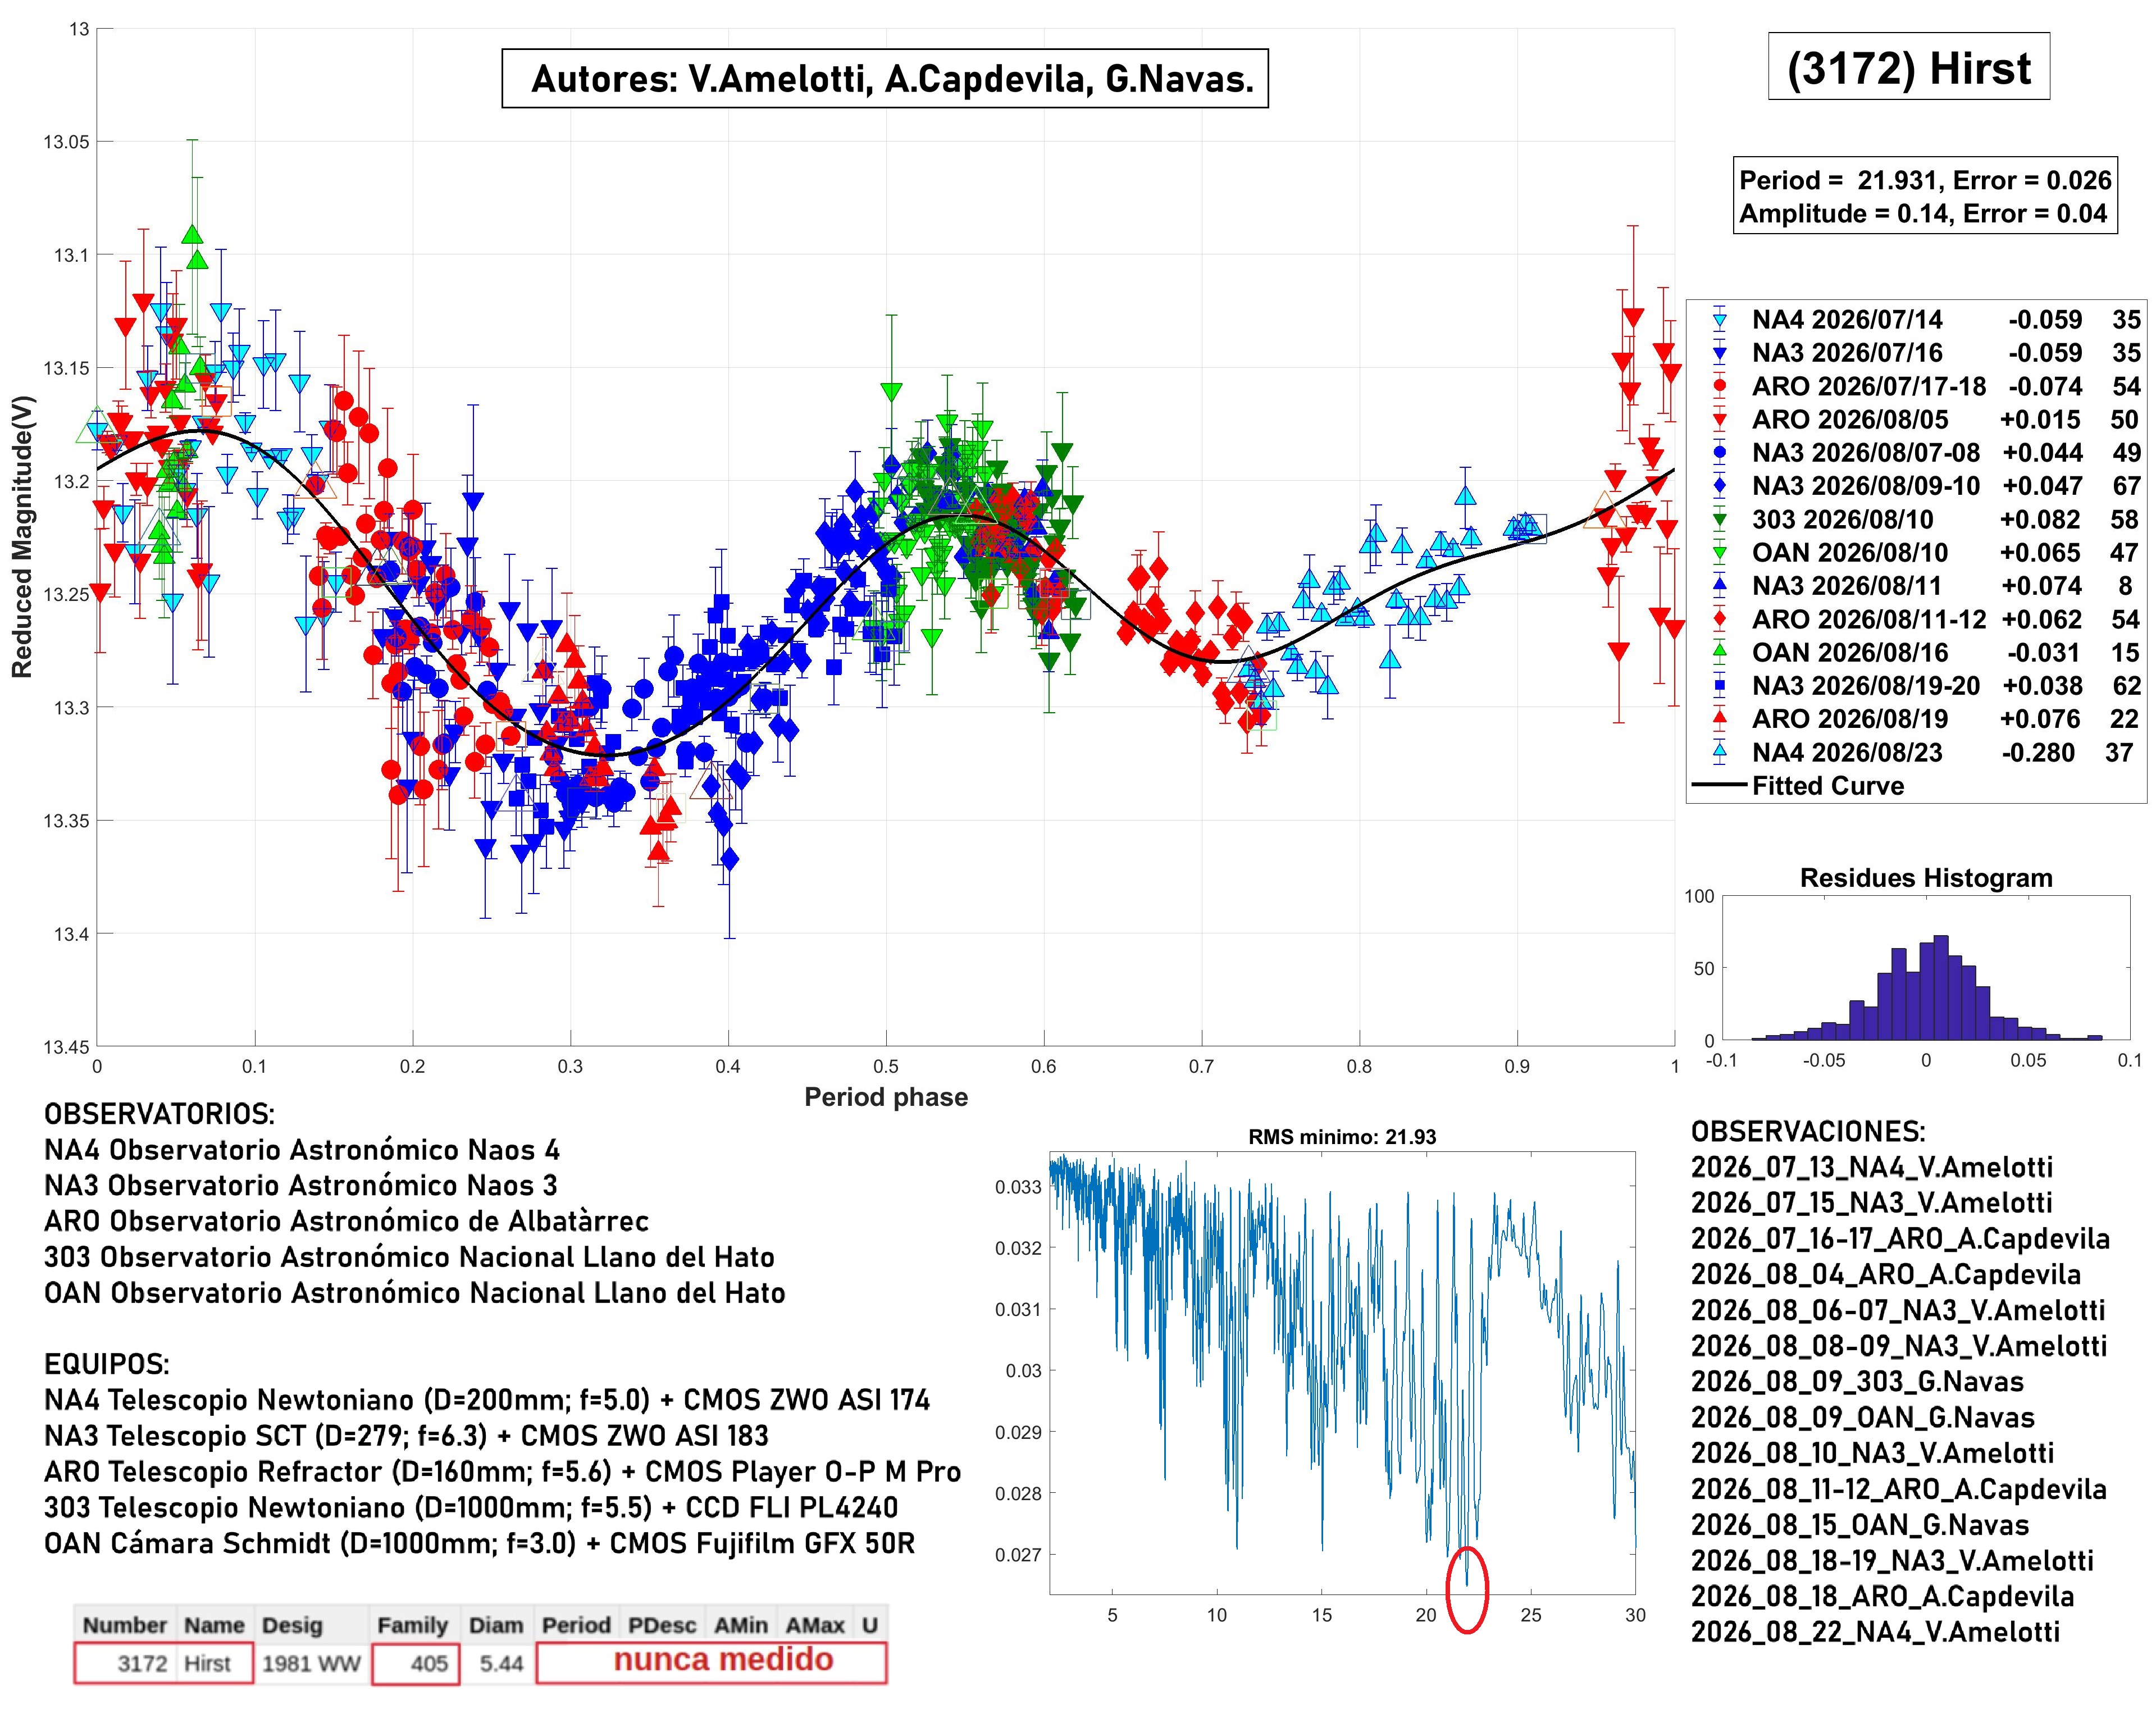Viewport: 2156px width, 1713px height.
Task: Click the "Diam" table column header
Action: coord(496,1625)
